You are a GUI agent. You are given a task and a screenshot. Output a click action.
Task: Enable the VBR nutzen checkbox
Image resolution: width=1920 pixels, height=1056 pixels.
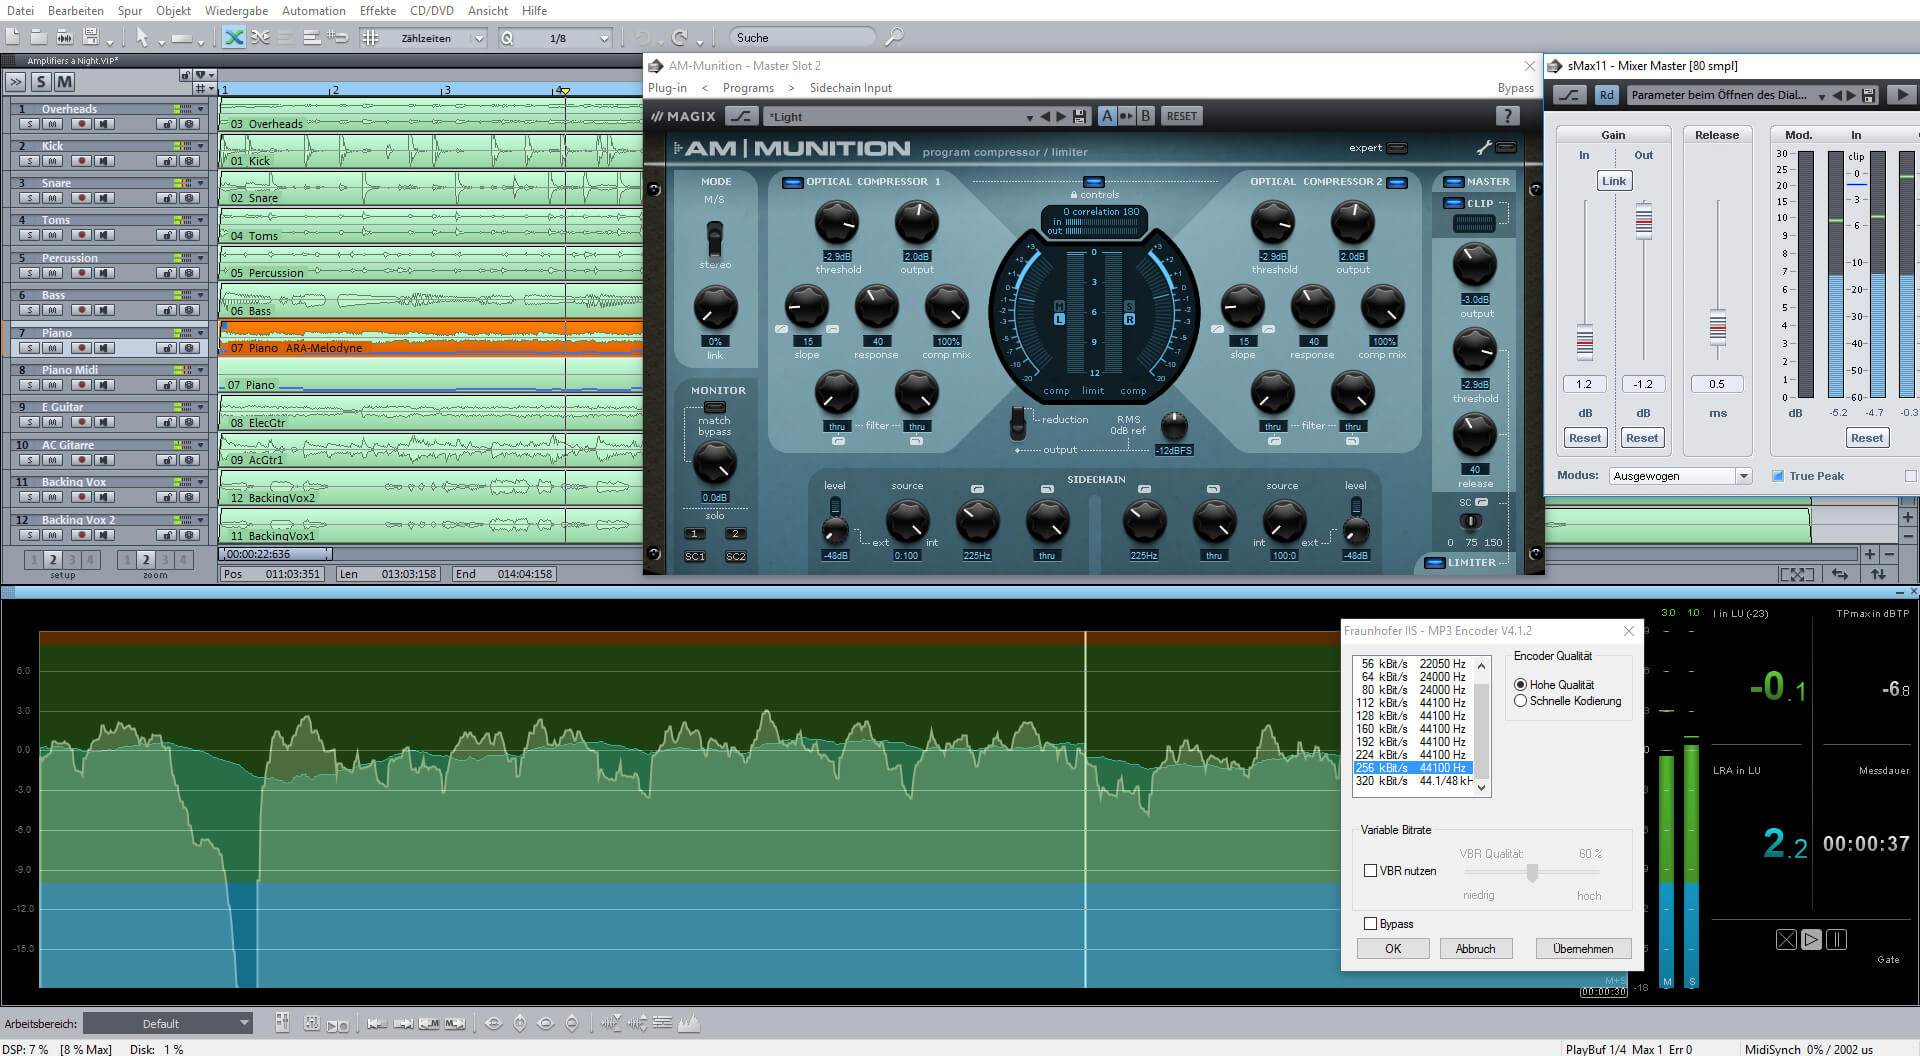click(x=1370, y=871)
